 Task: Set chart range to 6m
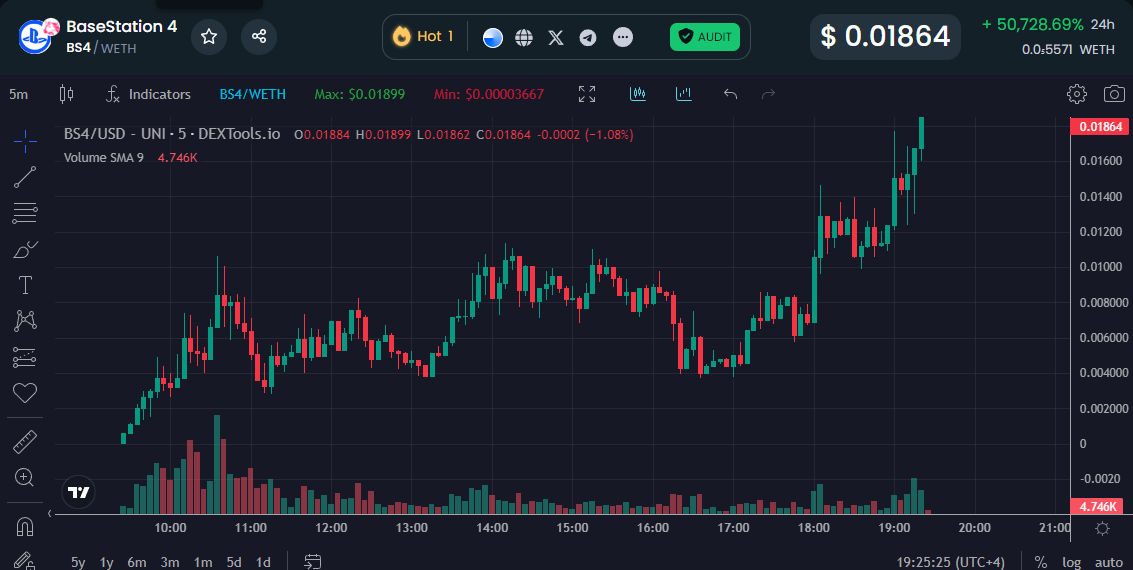coord(137,562)
